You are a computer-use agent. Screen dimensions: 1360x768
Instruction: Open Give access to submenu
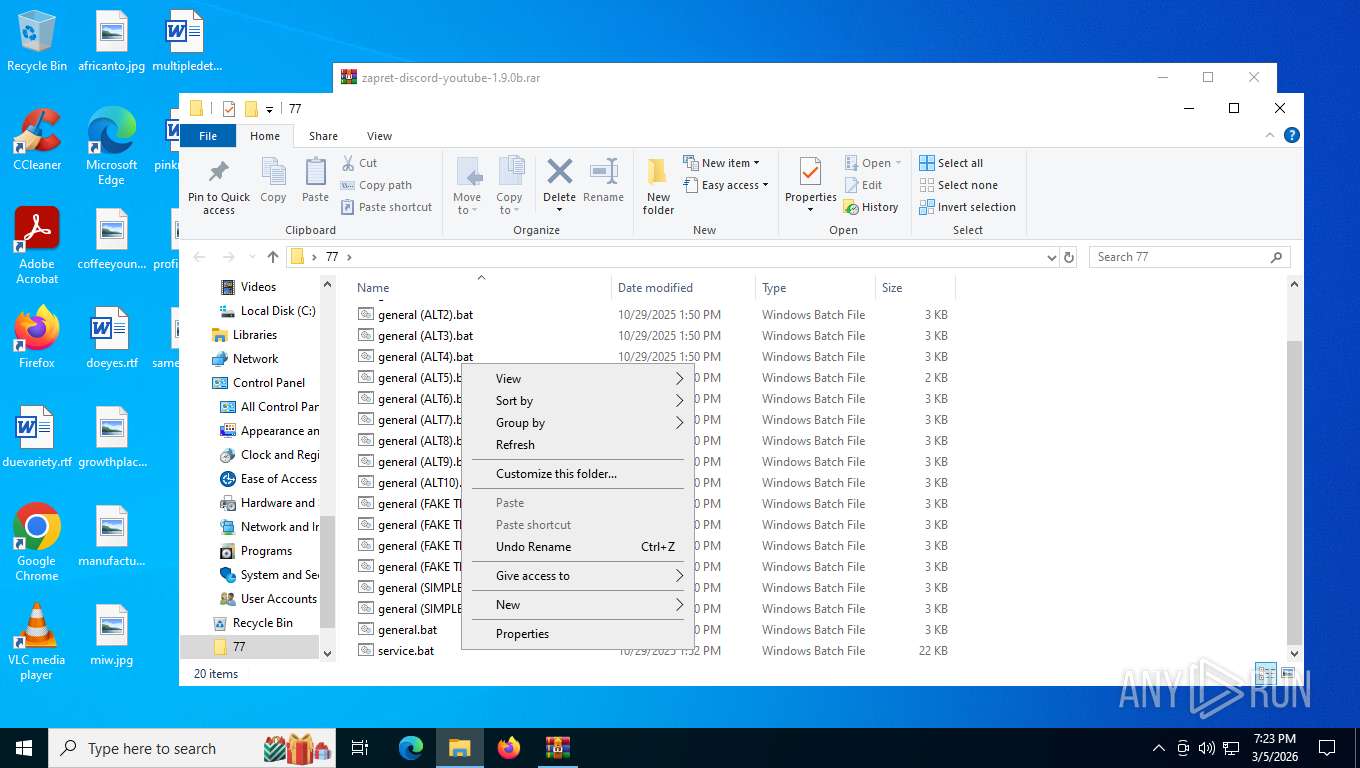point(577,576)
